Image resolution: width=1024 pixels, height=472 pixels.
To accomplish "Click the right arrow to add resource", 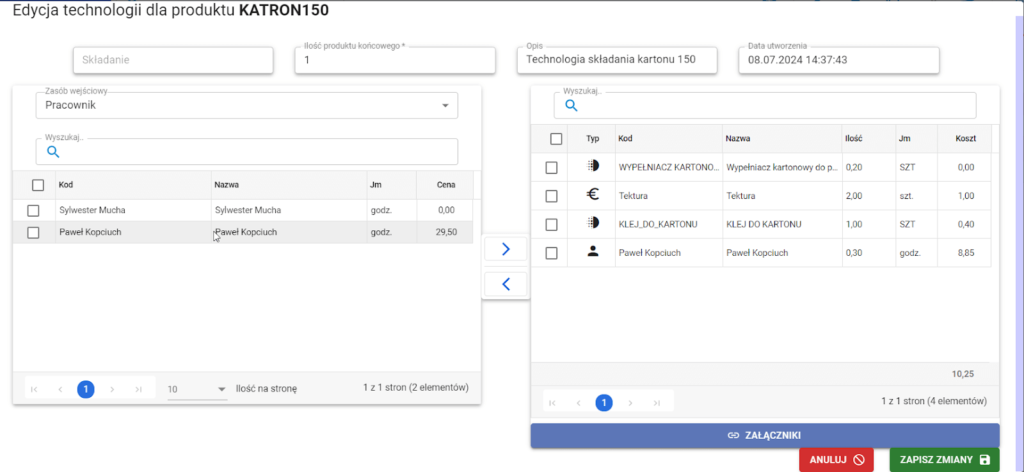I will pos(506,249).
